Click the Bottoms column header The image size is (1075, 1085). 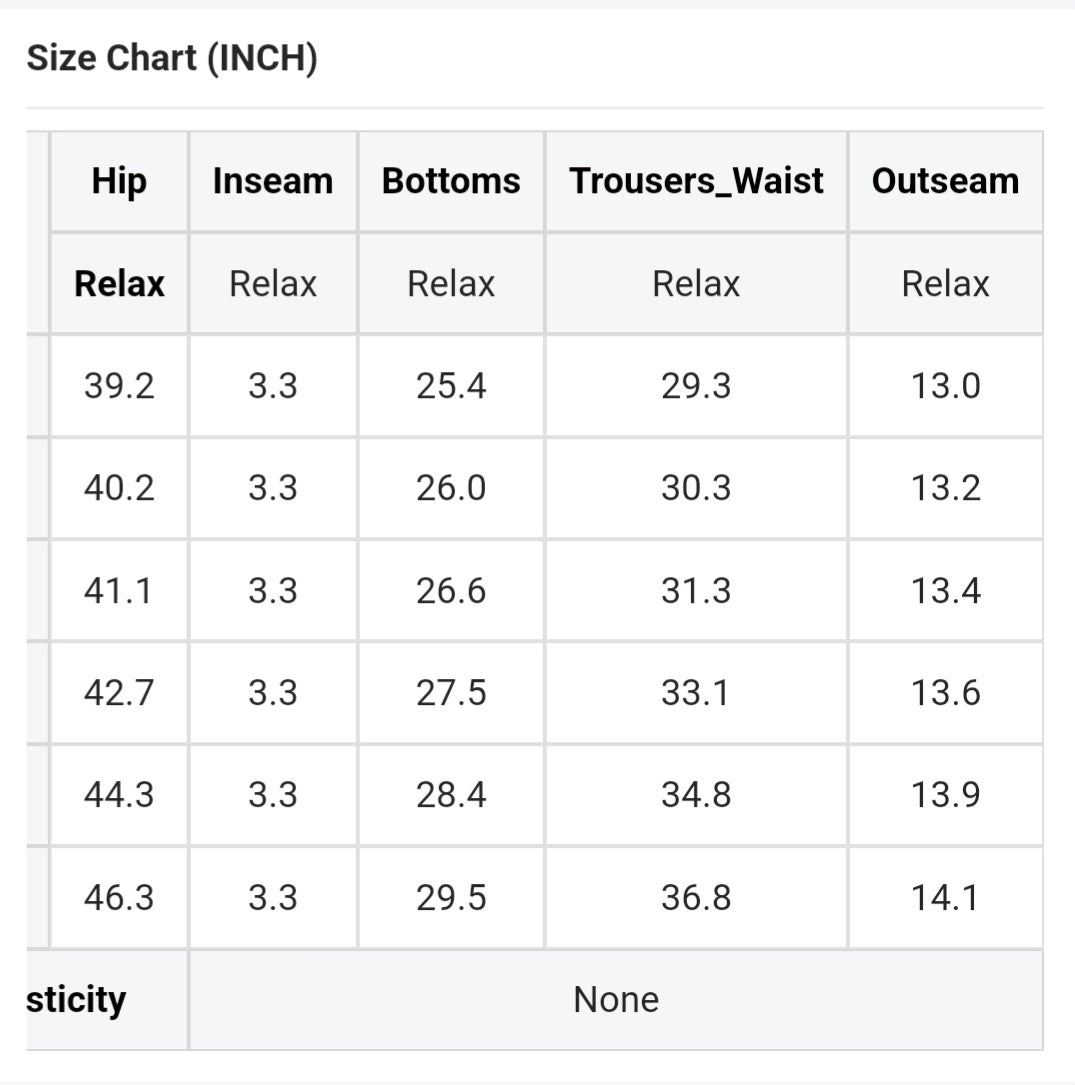[x=451, y=181]
